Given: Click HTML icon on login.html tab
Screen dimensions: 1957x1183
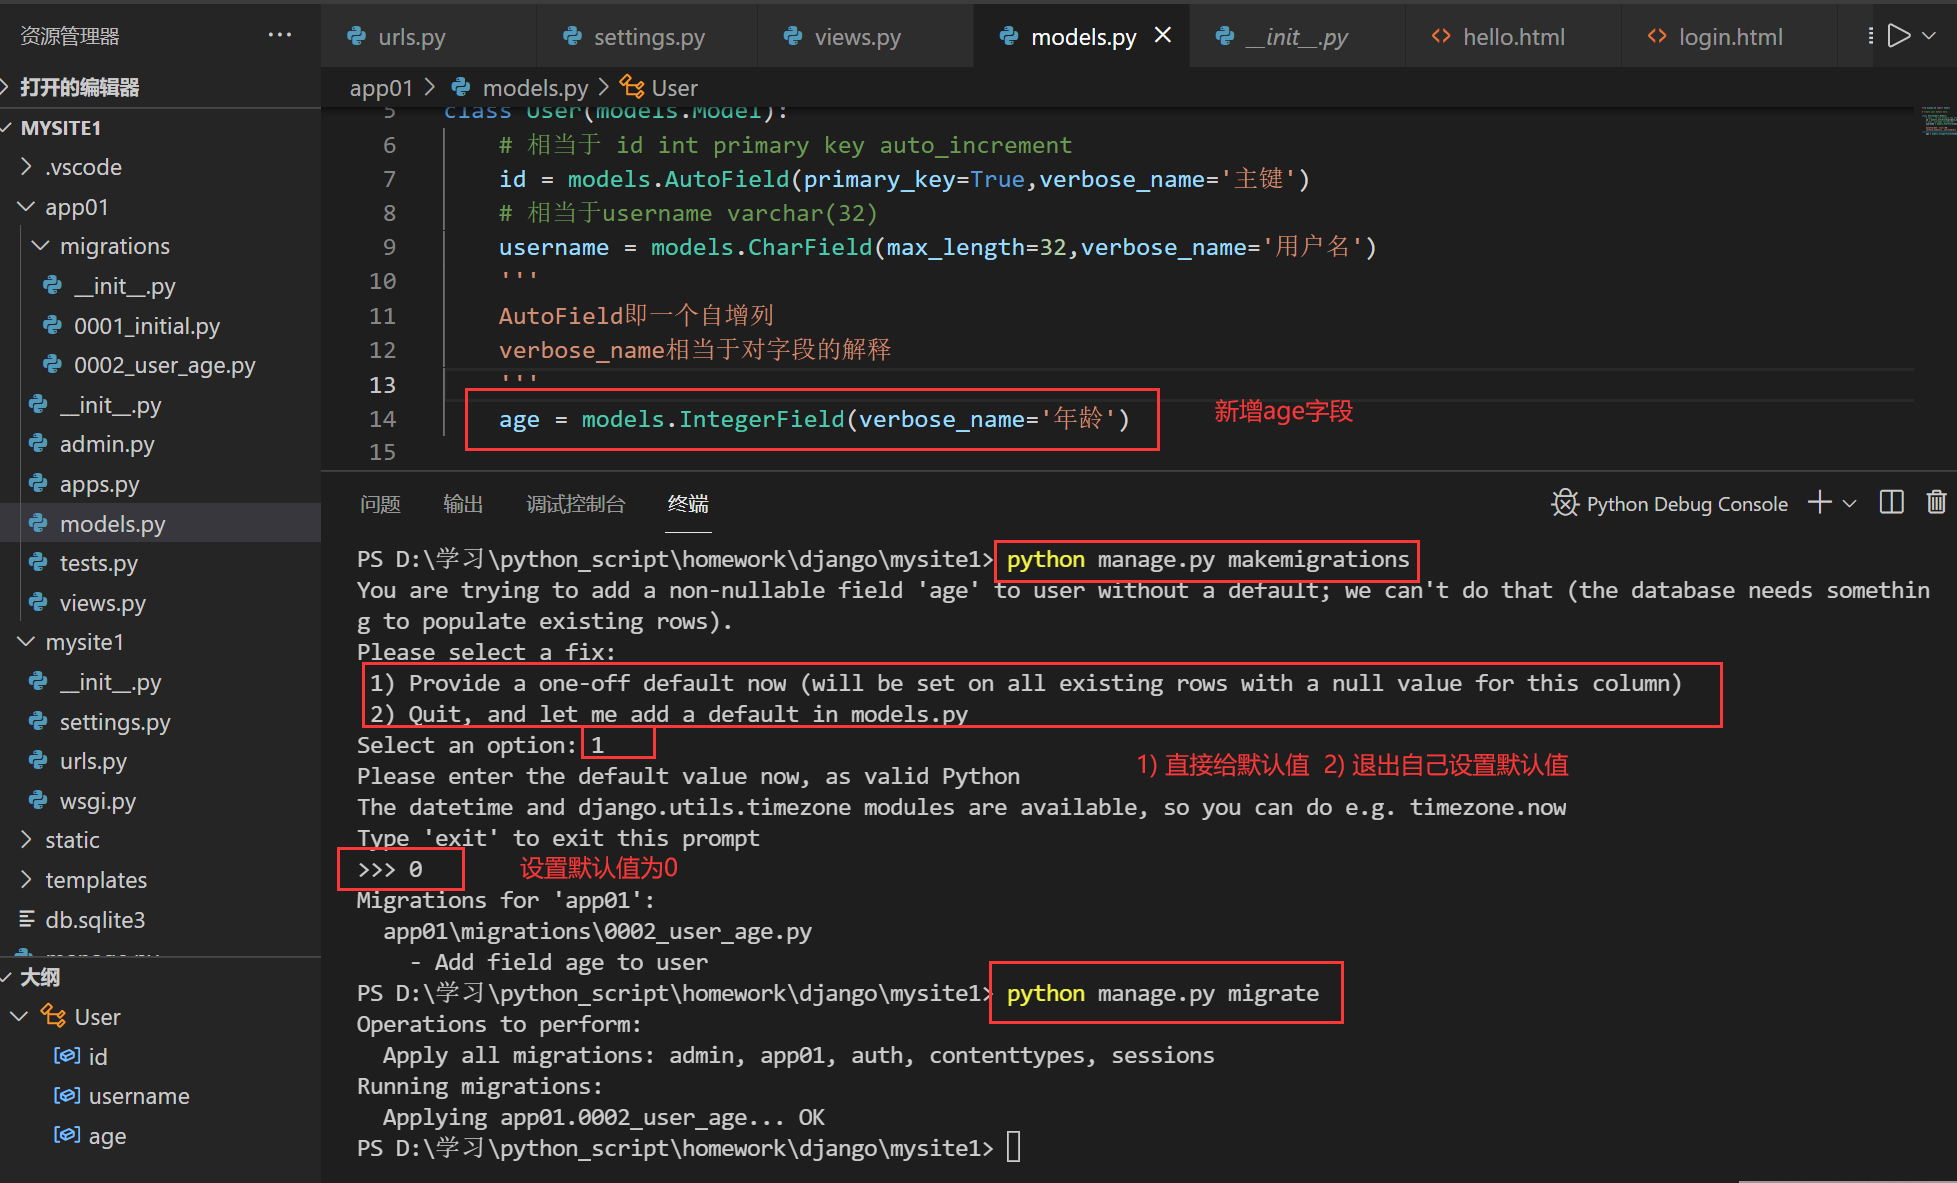Looking at the screenshot, I should coord(1657,36).
